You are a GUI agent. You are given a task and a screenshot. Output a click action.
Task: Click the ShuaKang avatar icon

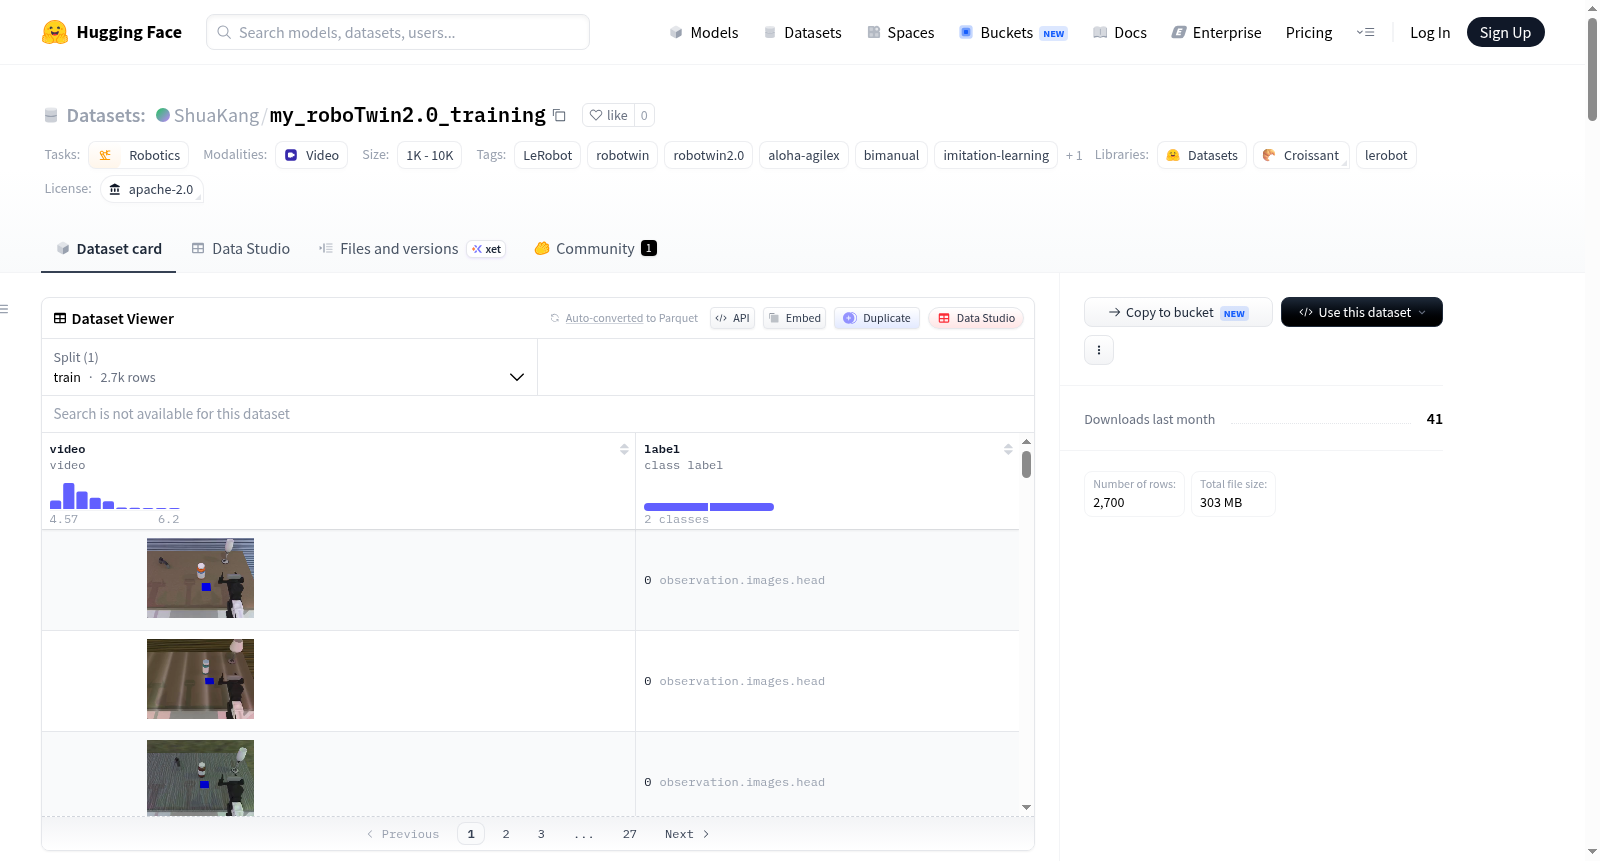(163, 115)
